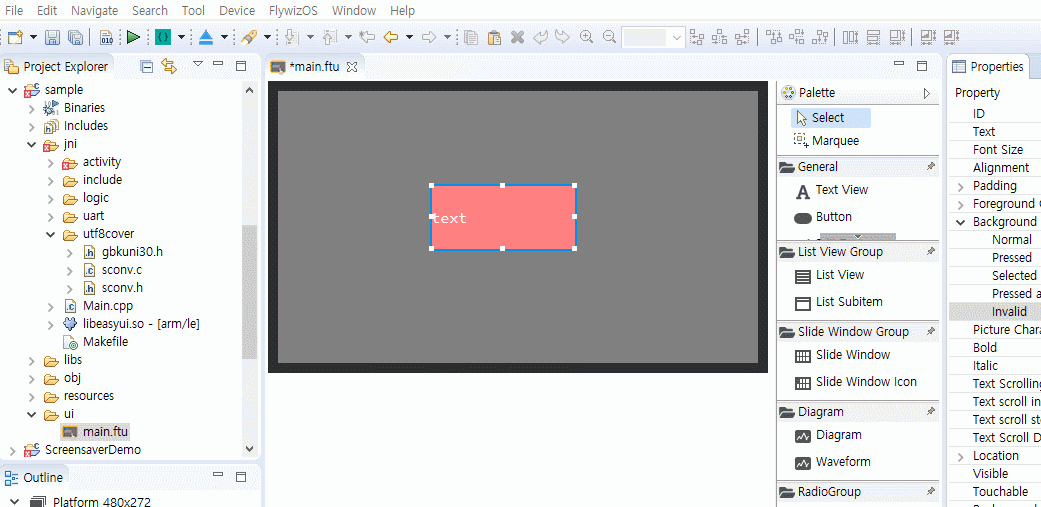The image size is (1041, 507).
Task: Click the Last Edit Location icon
Action: (366, 37)
